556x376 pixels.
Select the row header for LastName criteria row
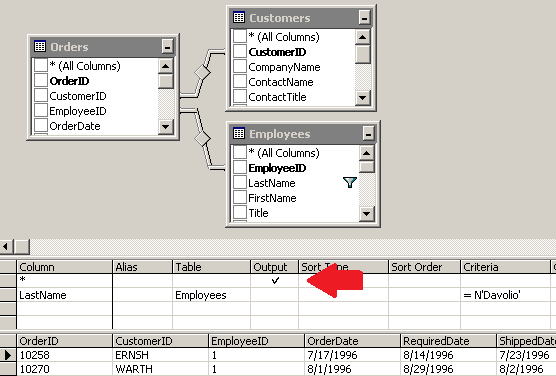point(8,295)
